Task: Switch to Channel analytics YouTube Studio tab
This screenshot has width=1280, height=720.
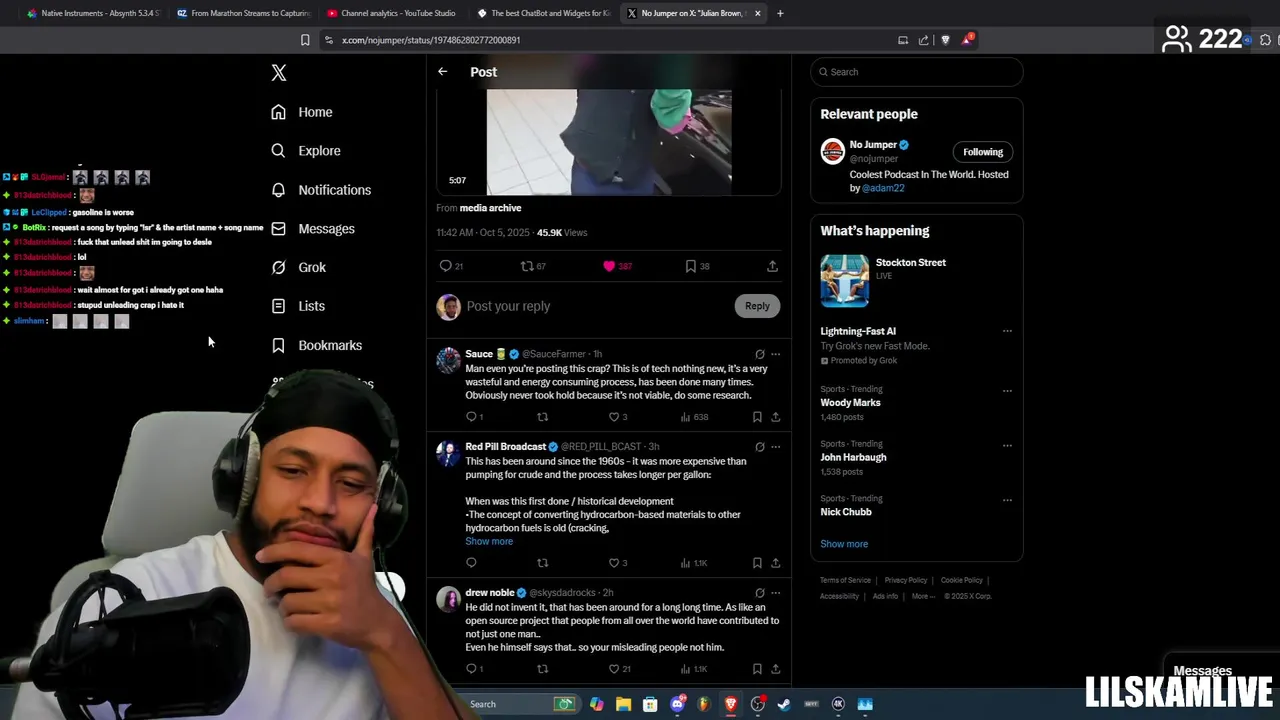Action: click(x=391, y=13)
